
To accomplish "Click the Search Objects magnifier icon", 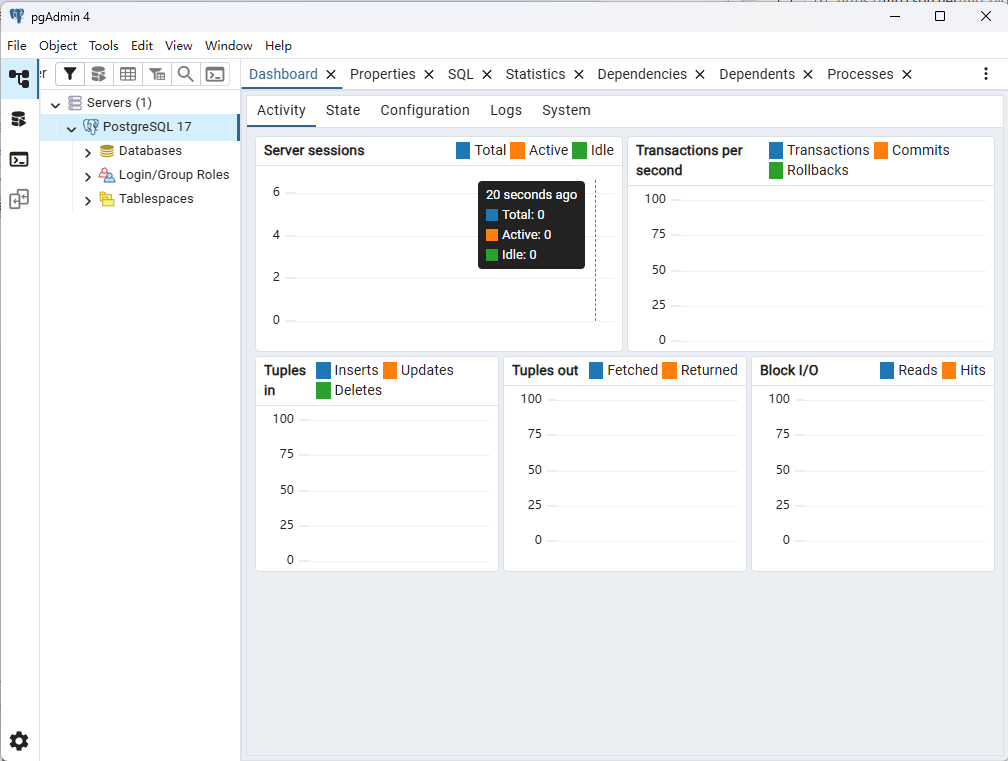I will [186, 74].
